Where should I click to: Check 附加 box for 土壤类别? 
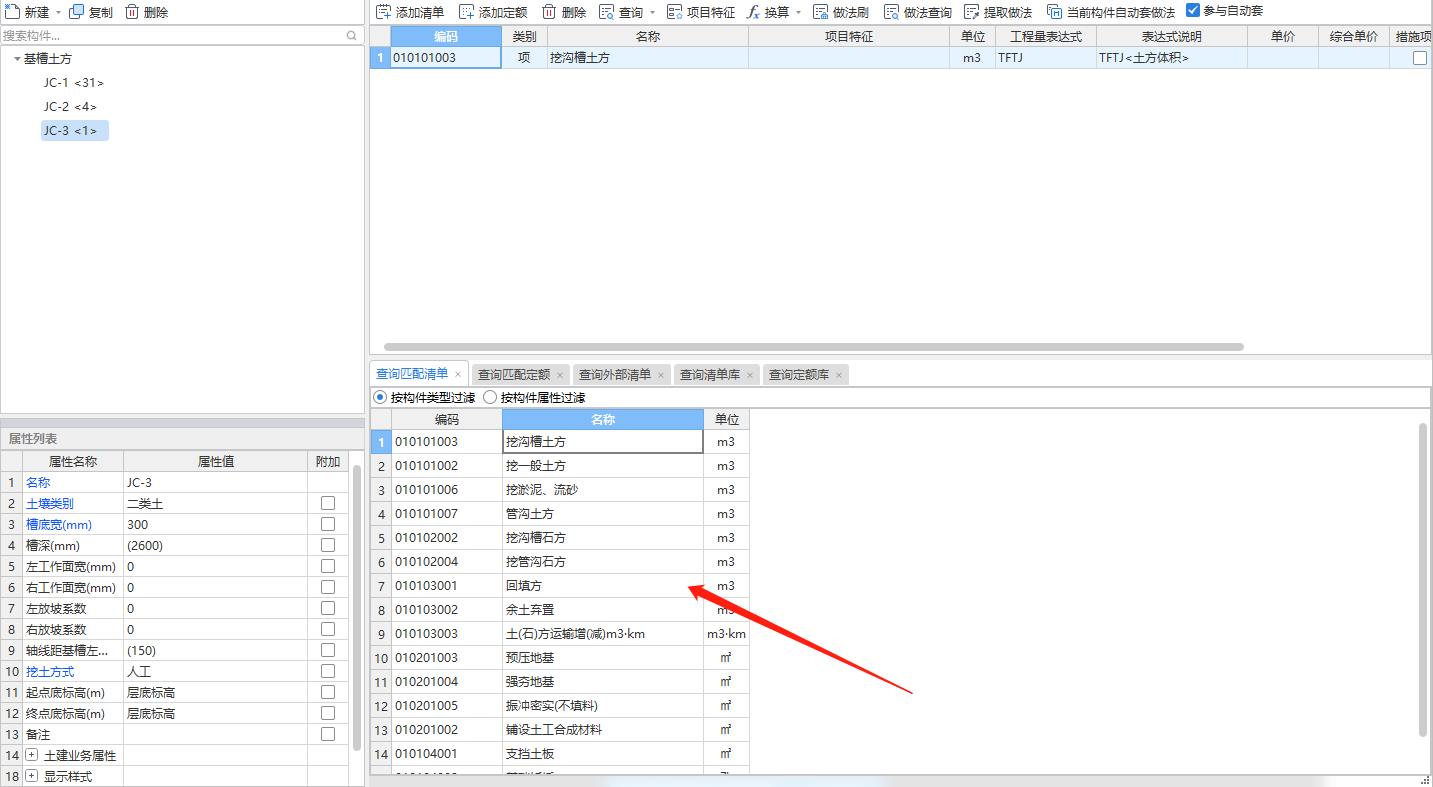pyautogui.click(x=328, y=503)
